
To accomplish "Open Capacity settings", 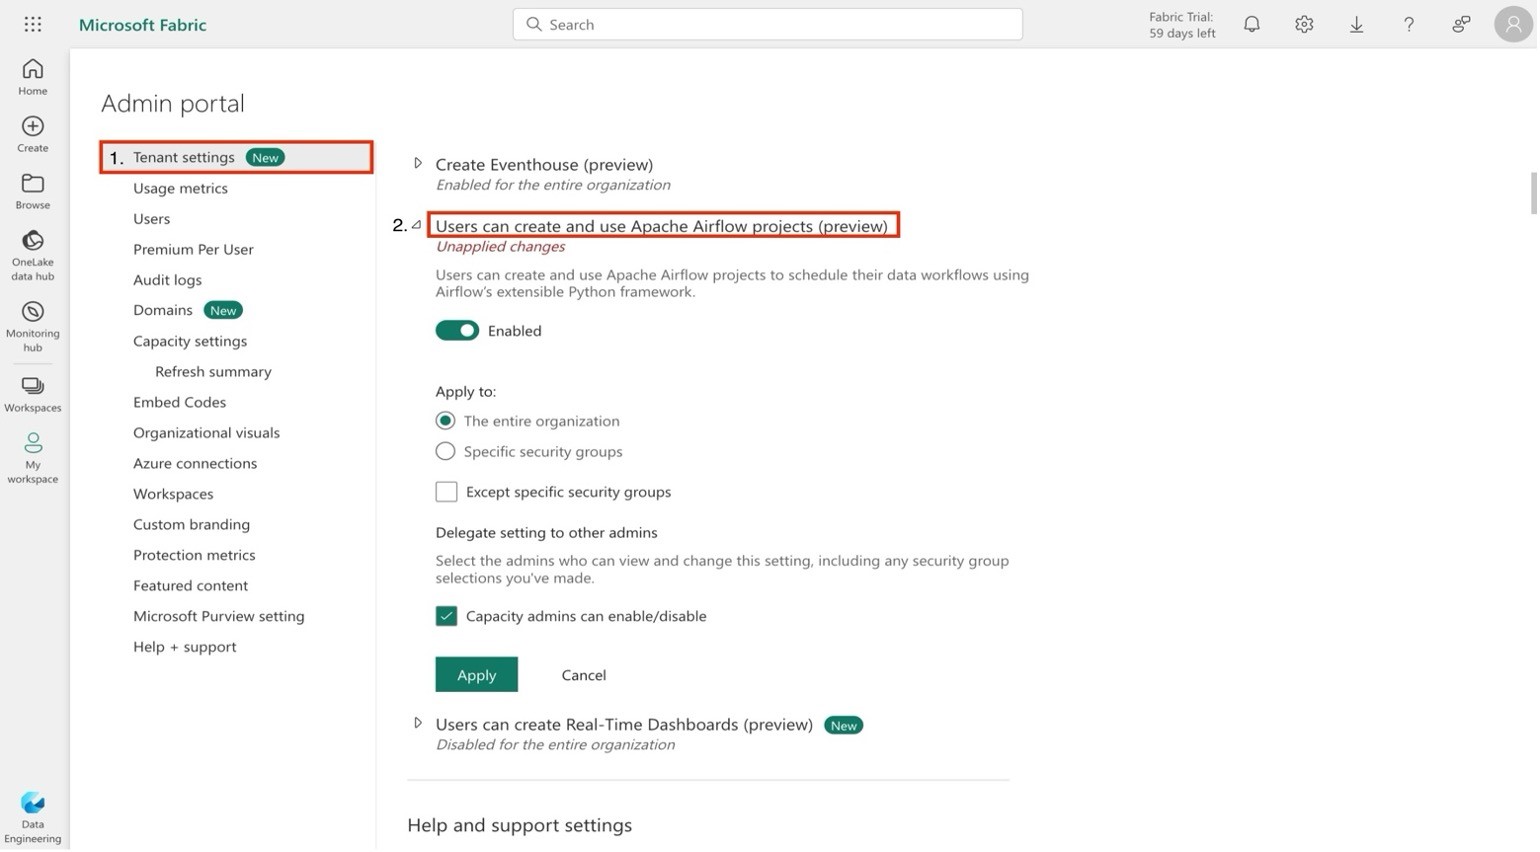I will pyautogui.click(x=190, y=342).
